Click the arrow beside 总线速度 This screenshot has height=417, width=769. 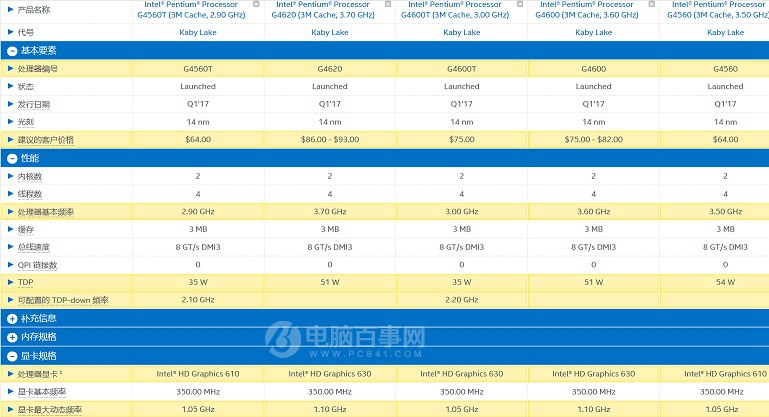pos(10,247)
